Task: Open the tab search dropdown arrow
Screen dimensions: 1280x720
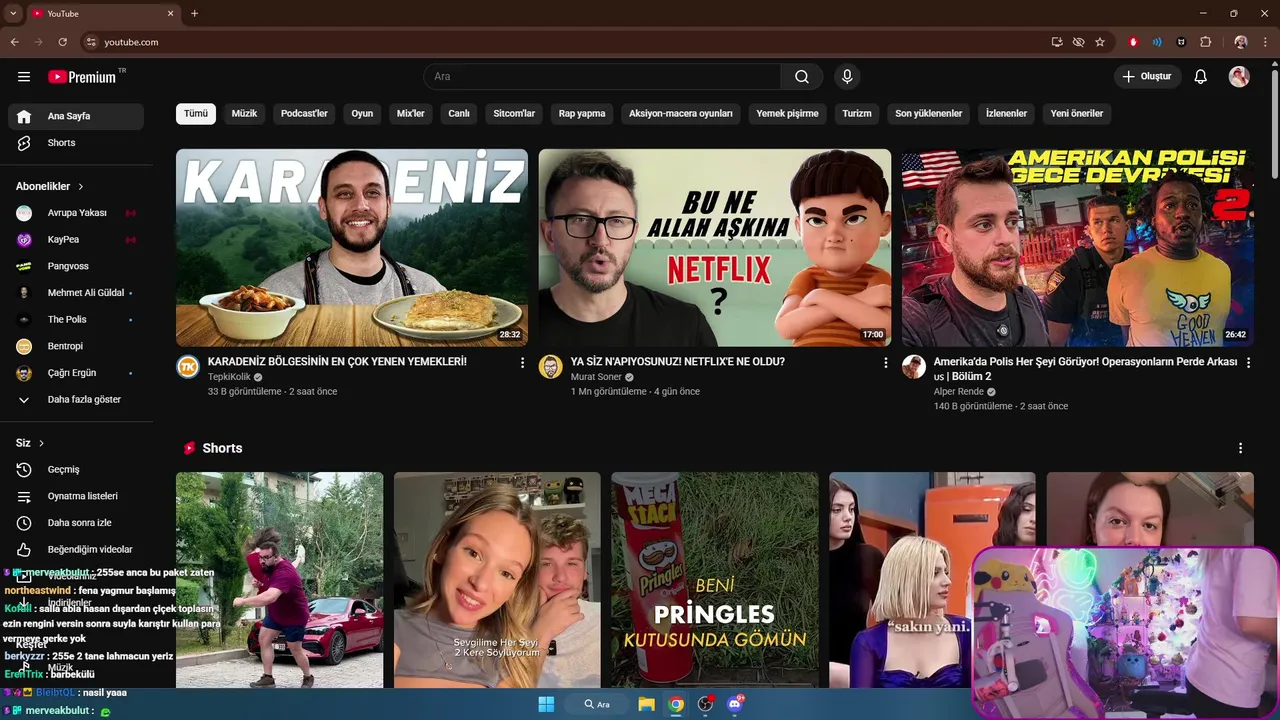Action: (13, 13)
